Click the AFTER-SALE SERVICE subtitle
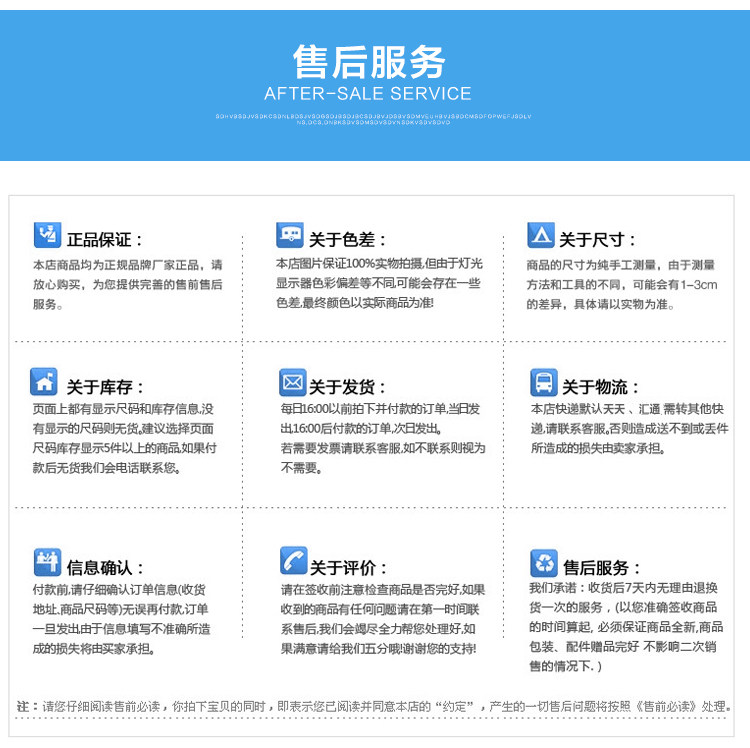750x748 pixels. (368, 94)
